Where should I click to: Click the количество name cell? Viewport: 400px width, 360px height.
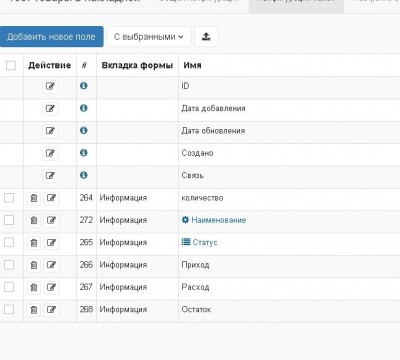(202, 198)
